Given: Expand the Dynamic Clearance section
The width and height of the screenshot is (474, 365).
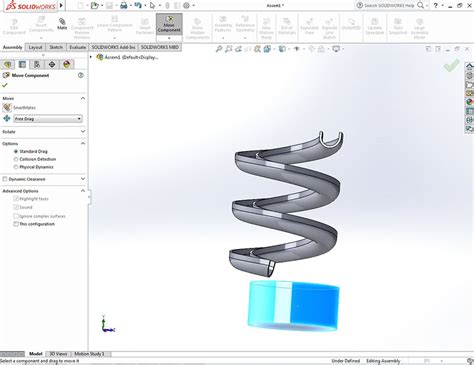Looking at the screenshot, I should [83, 179].
